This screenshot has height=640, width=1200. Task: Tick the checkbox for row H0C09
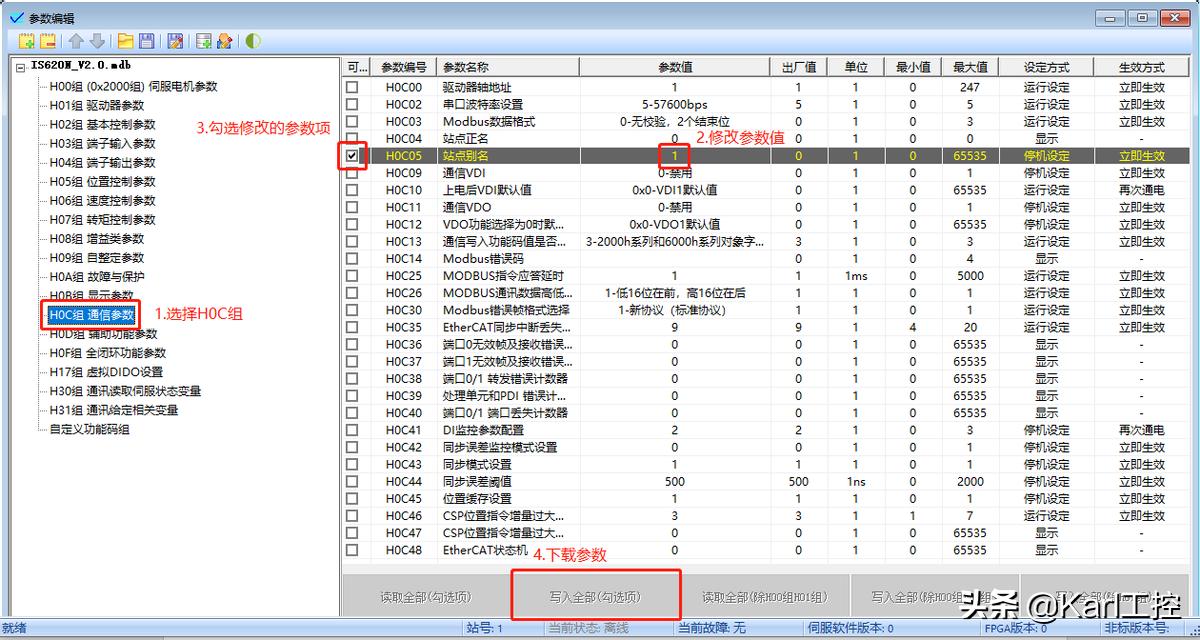click(x=352, y=173)
